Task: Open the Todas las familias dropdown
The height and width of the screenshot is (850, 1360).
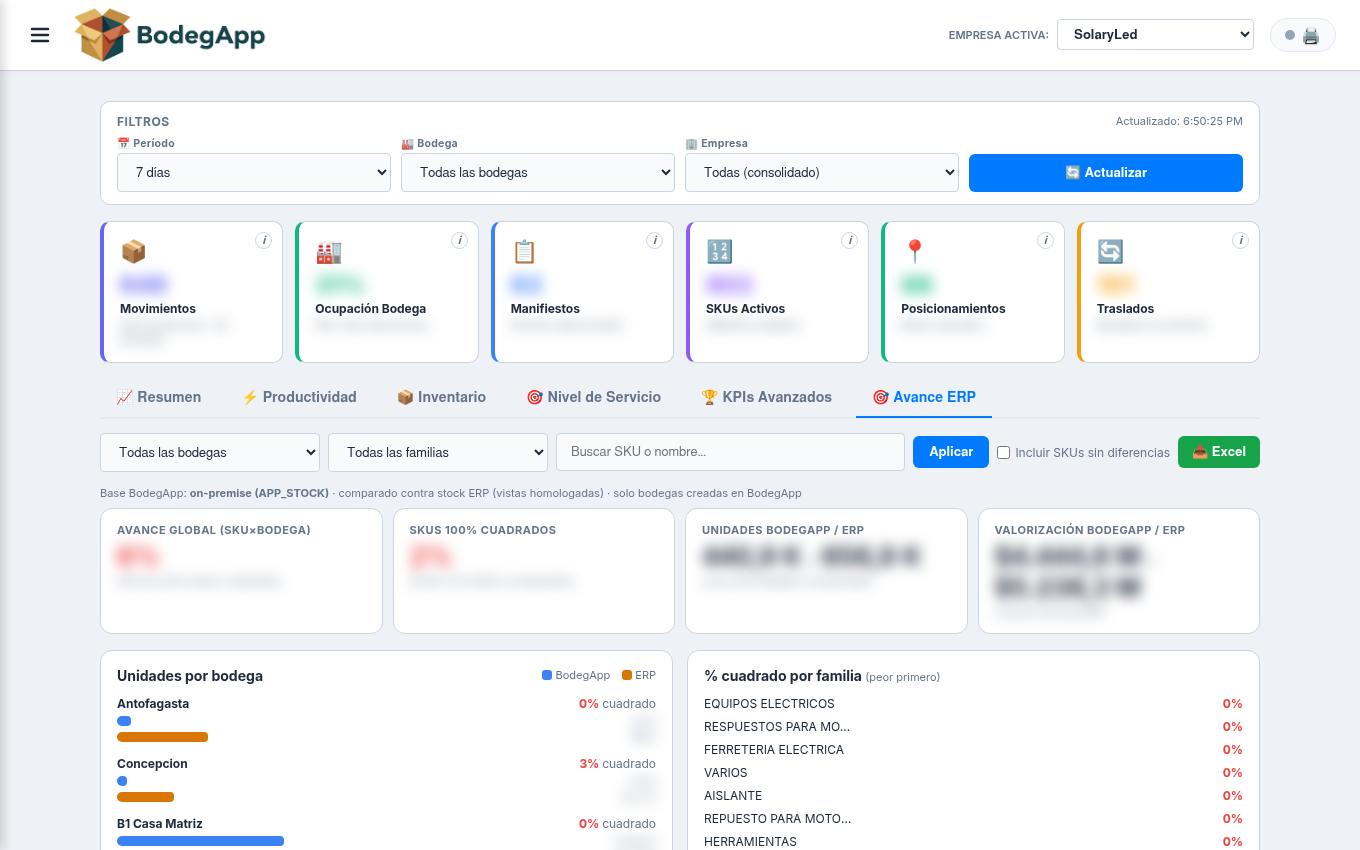Action: [x=438, y=452]
